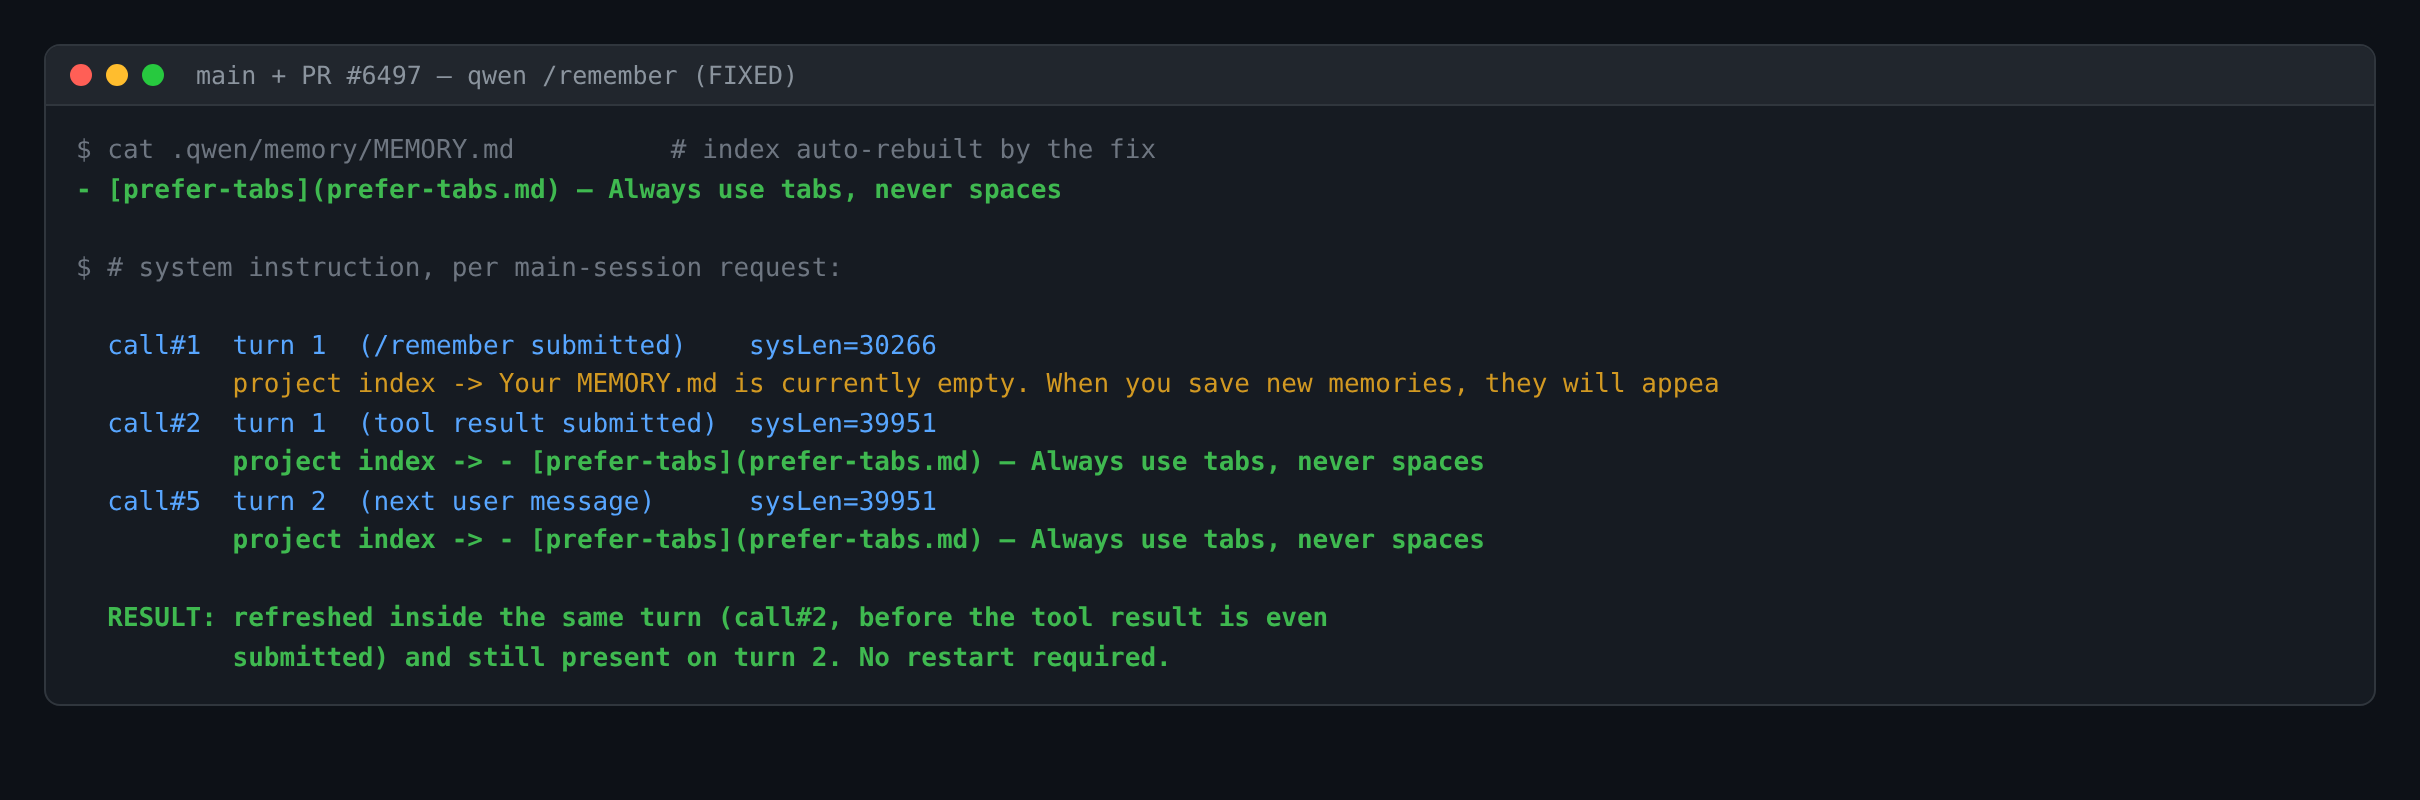Click '(next user message)' text
The height and width of the screenshot is (800, 2420).
click(506, 502)
